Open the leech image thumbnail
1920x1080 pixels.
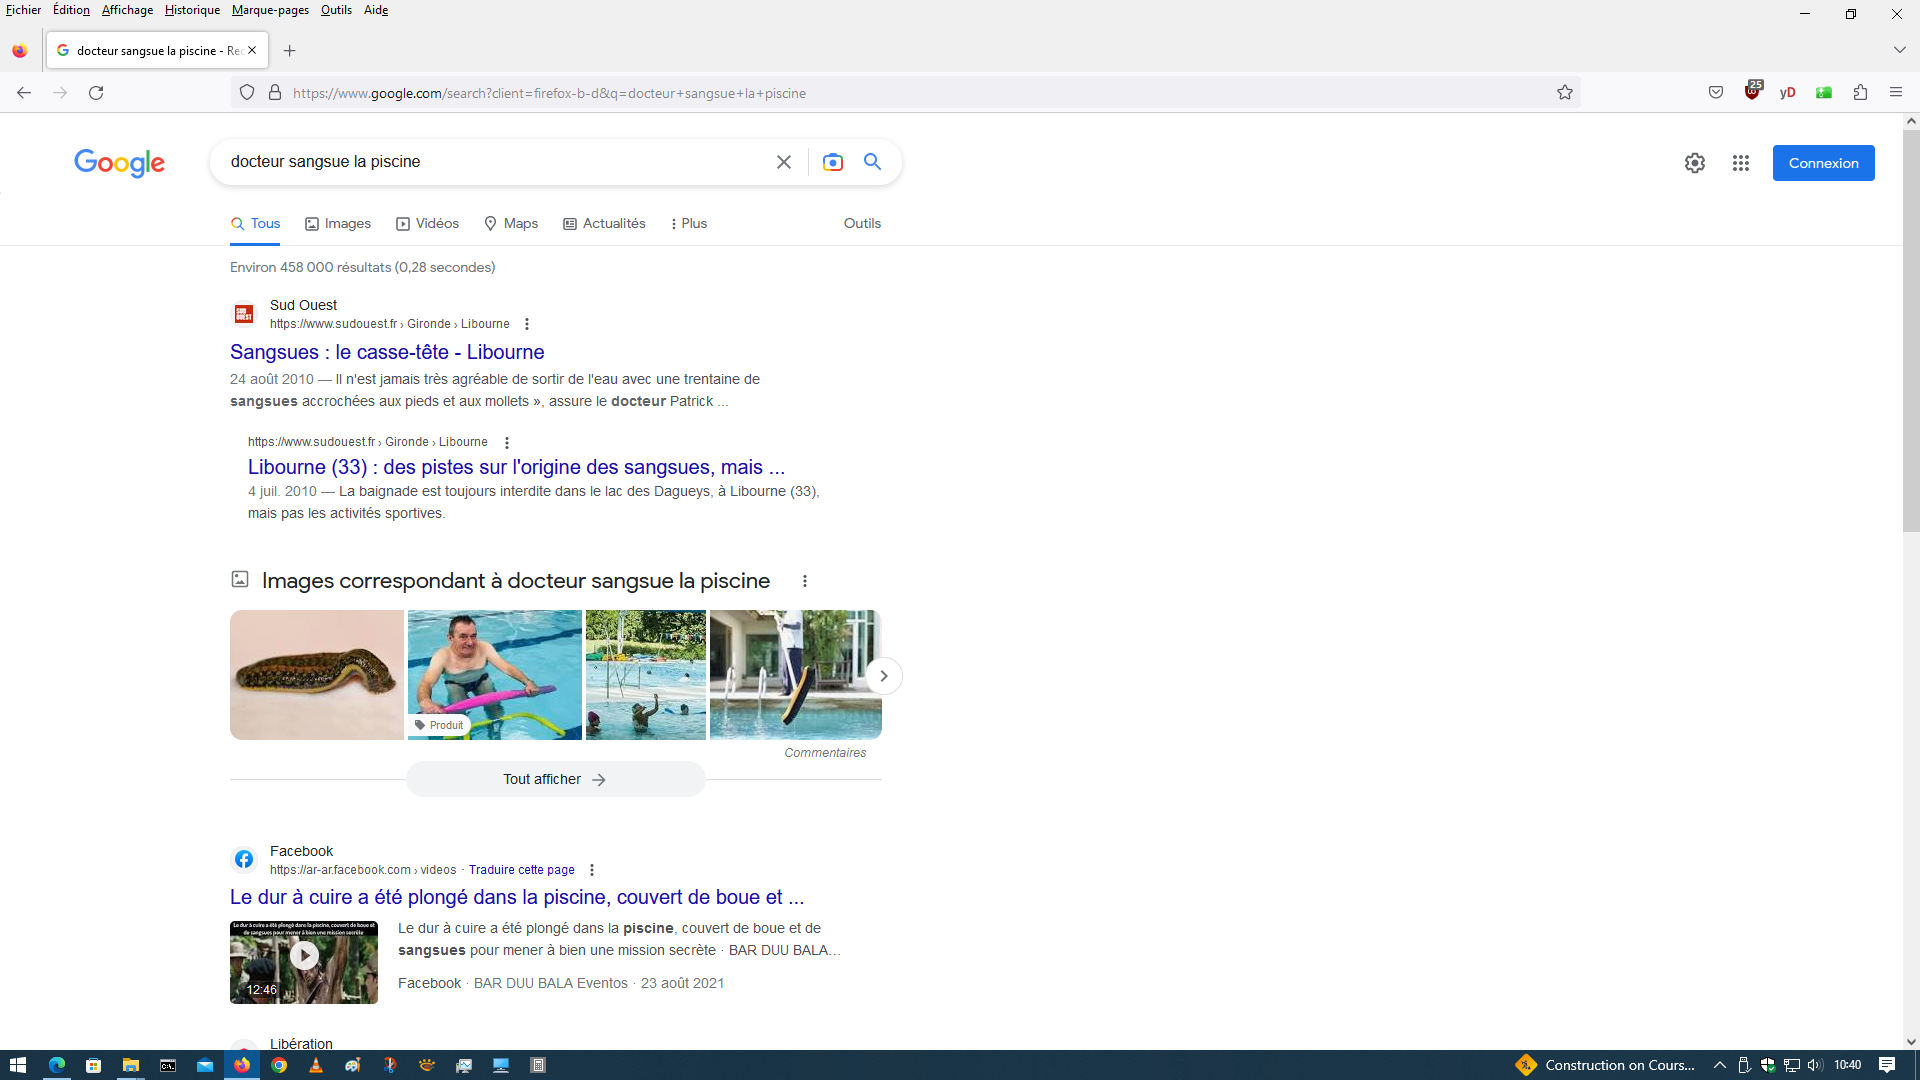(x=317, y=675)
